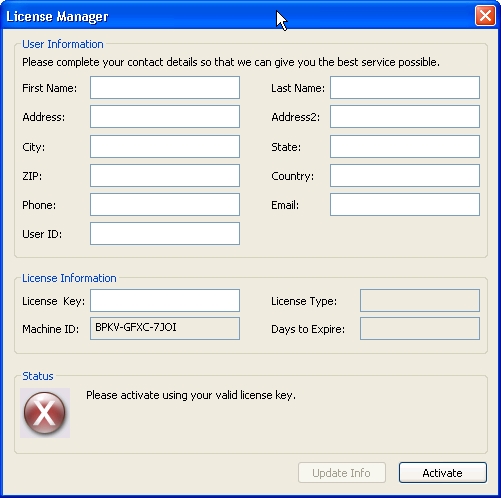
Task: Focus the Address2 text box
Action: (x=405, y=117)
